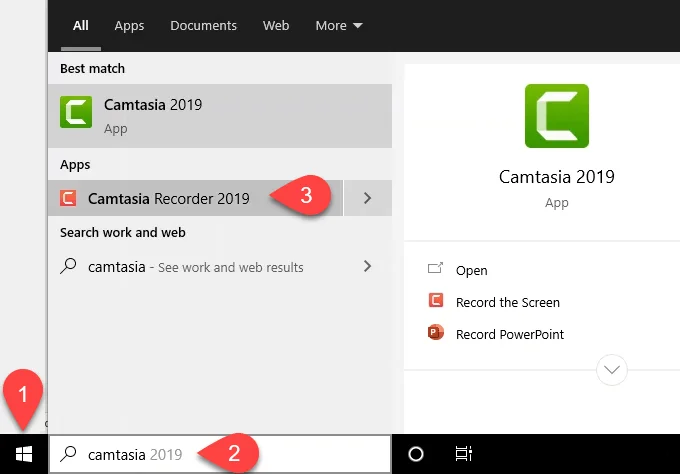680x474 pixels.
Task: Launch Camtasia Recorder 2019 from Apps results
Action: [168, 198]
